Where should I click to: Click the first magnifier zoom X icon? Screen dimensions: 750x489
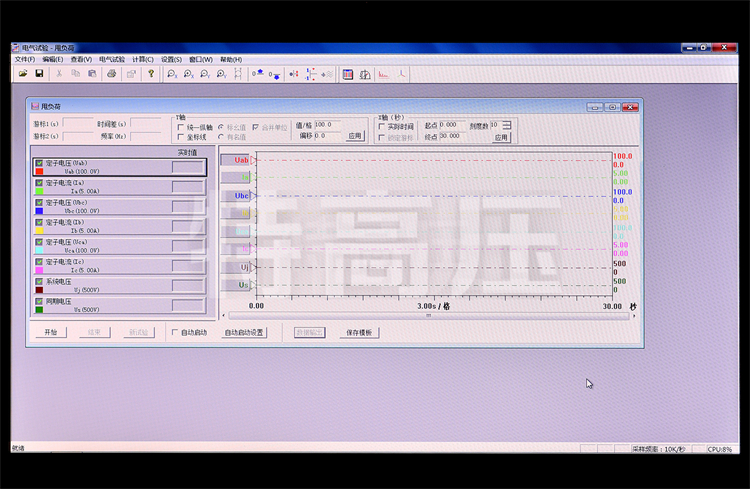172,74
